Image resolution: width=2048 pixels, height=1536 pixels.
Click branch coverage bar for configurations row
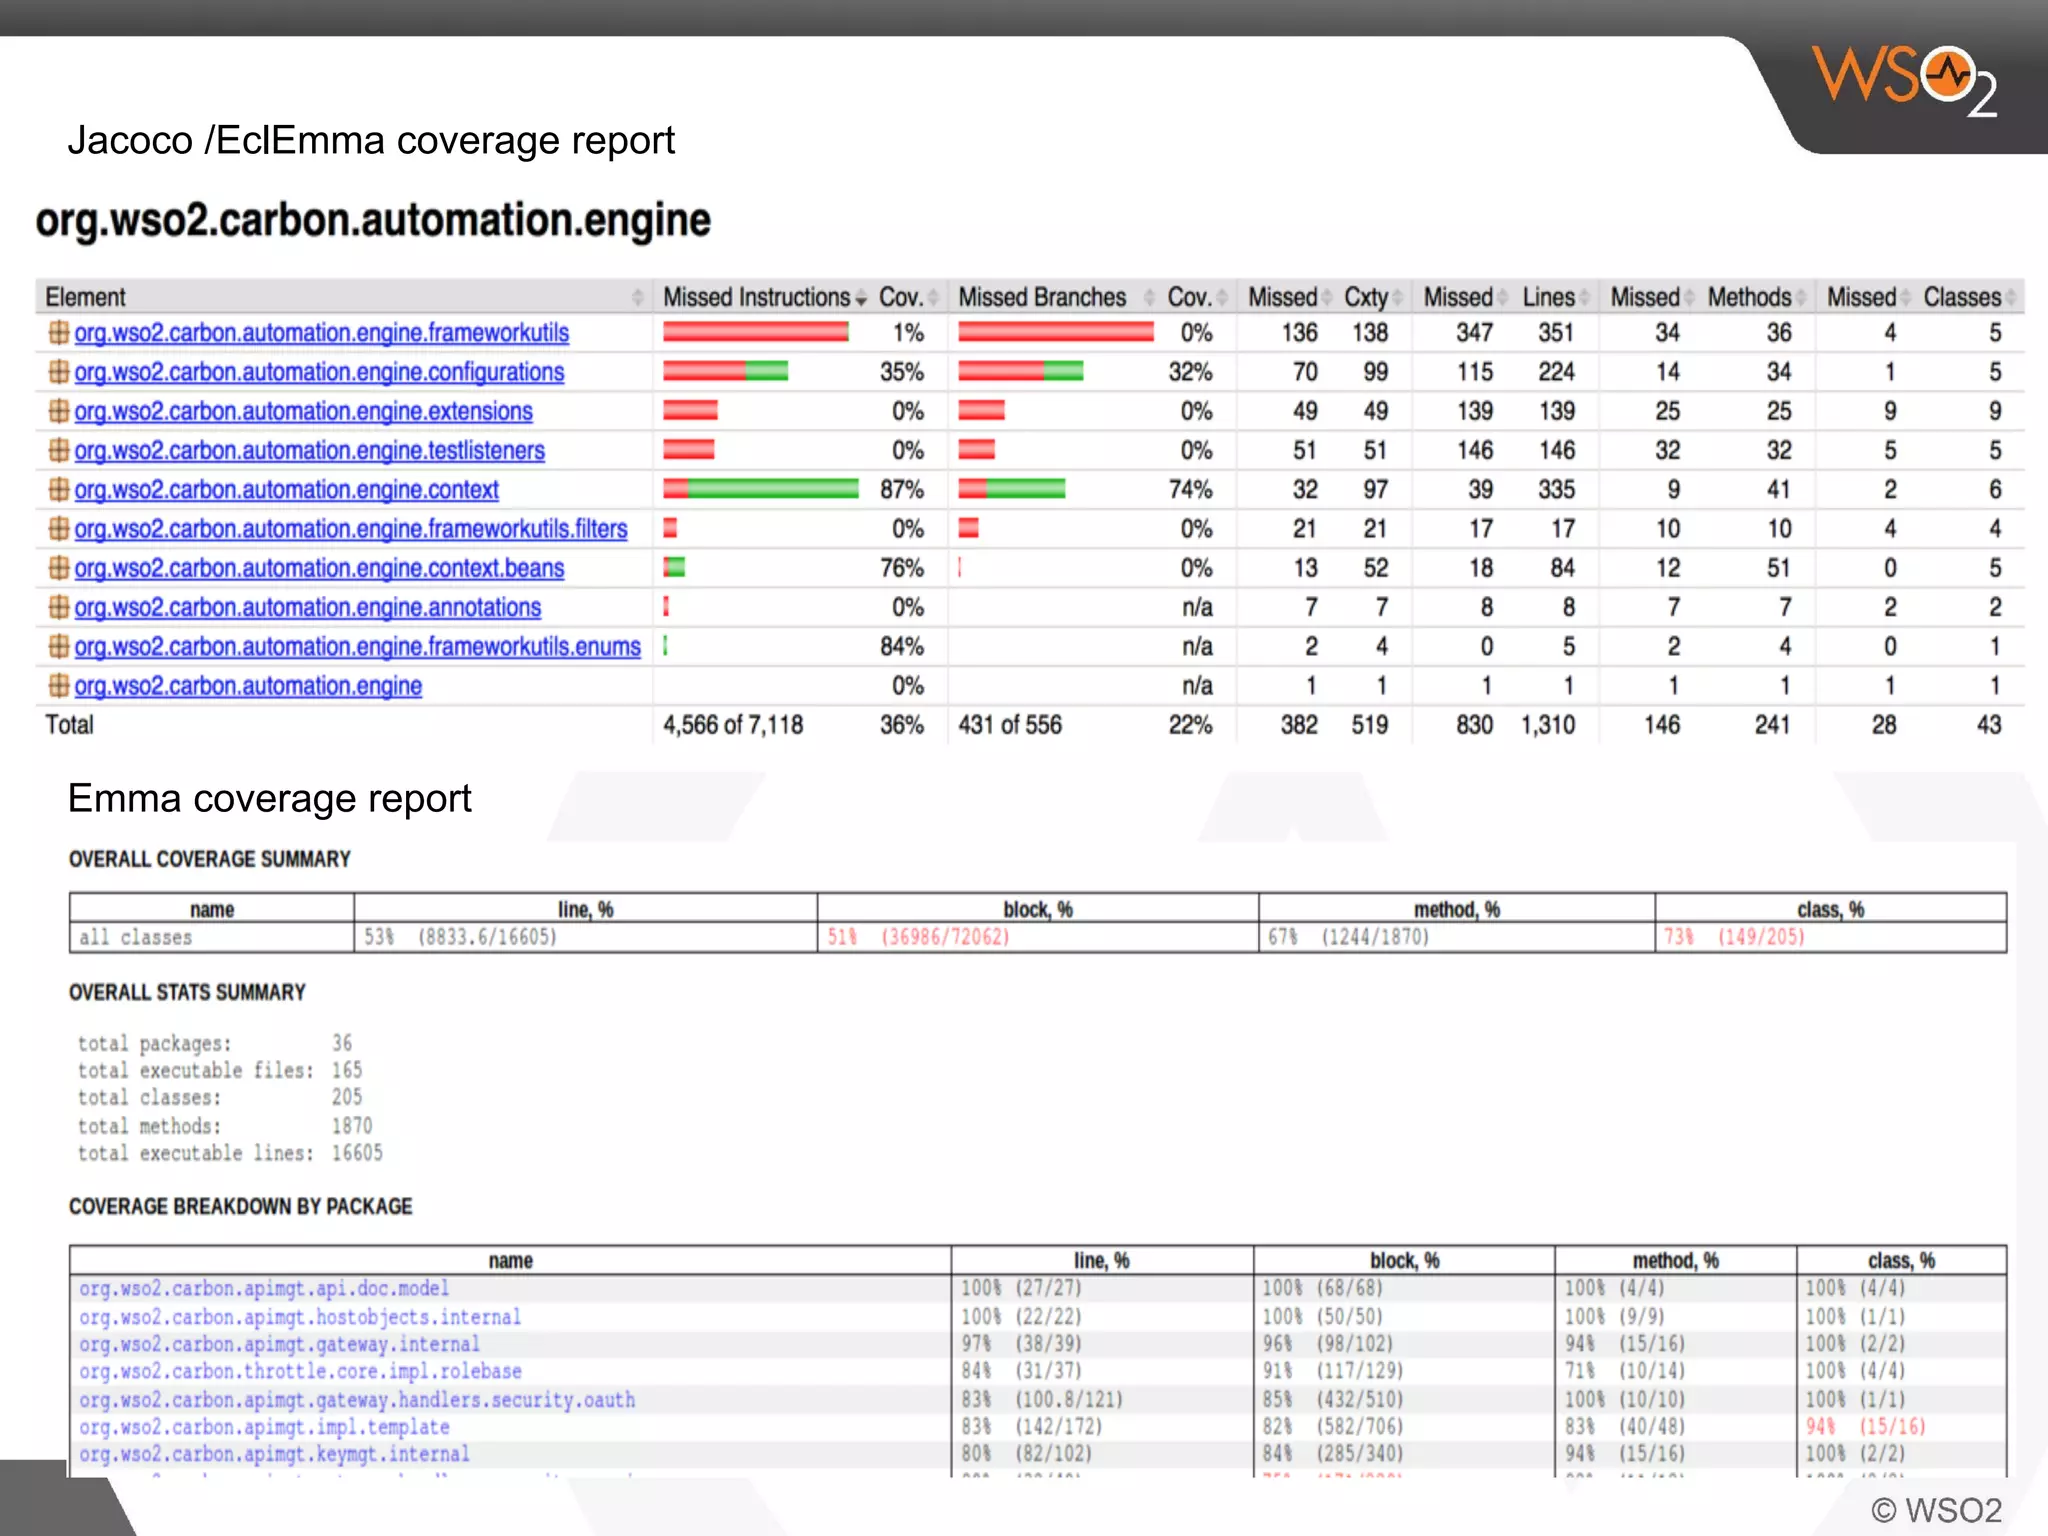click(1020, 372)
